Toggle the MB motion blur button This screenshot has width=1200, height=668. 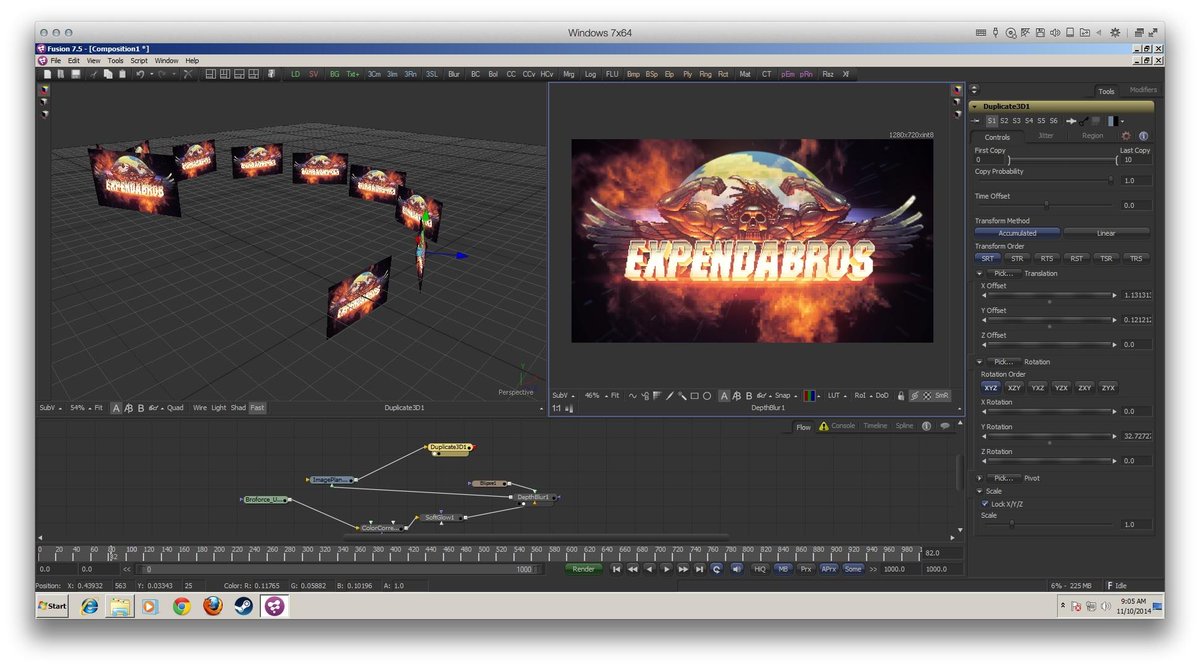click(x=782, y=569)
